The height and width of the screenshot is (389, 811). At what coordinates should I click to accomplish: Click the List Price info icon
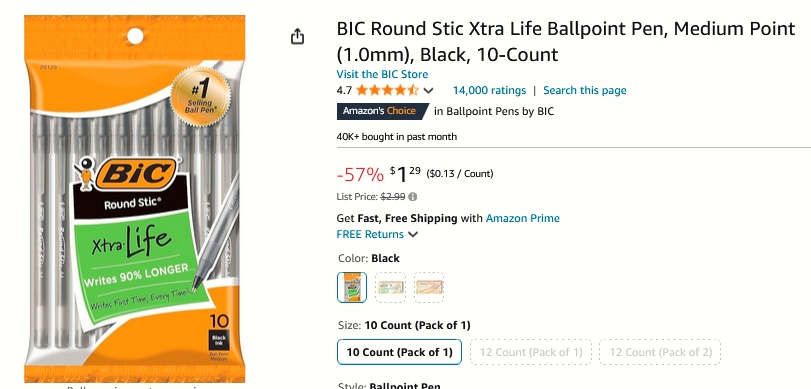[x=413, y=197]
